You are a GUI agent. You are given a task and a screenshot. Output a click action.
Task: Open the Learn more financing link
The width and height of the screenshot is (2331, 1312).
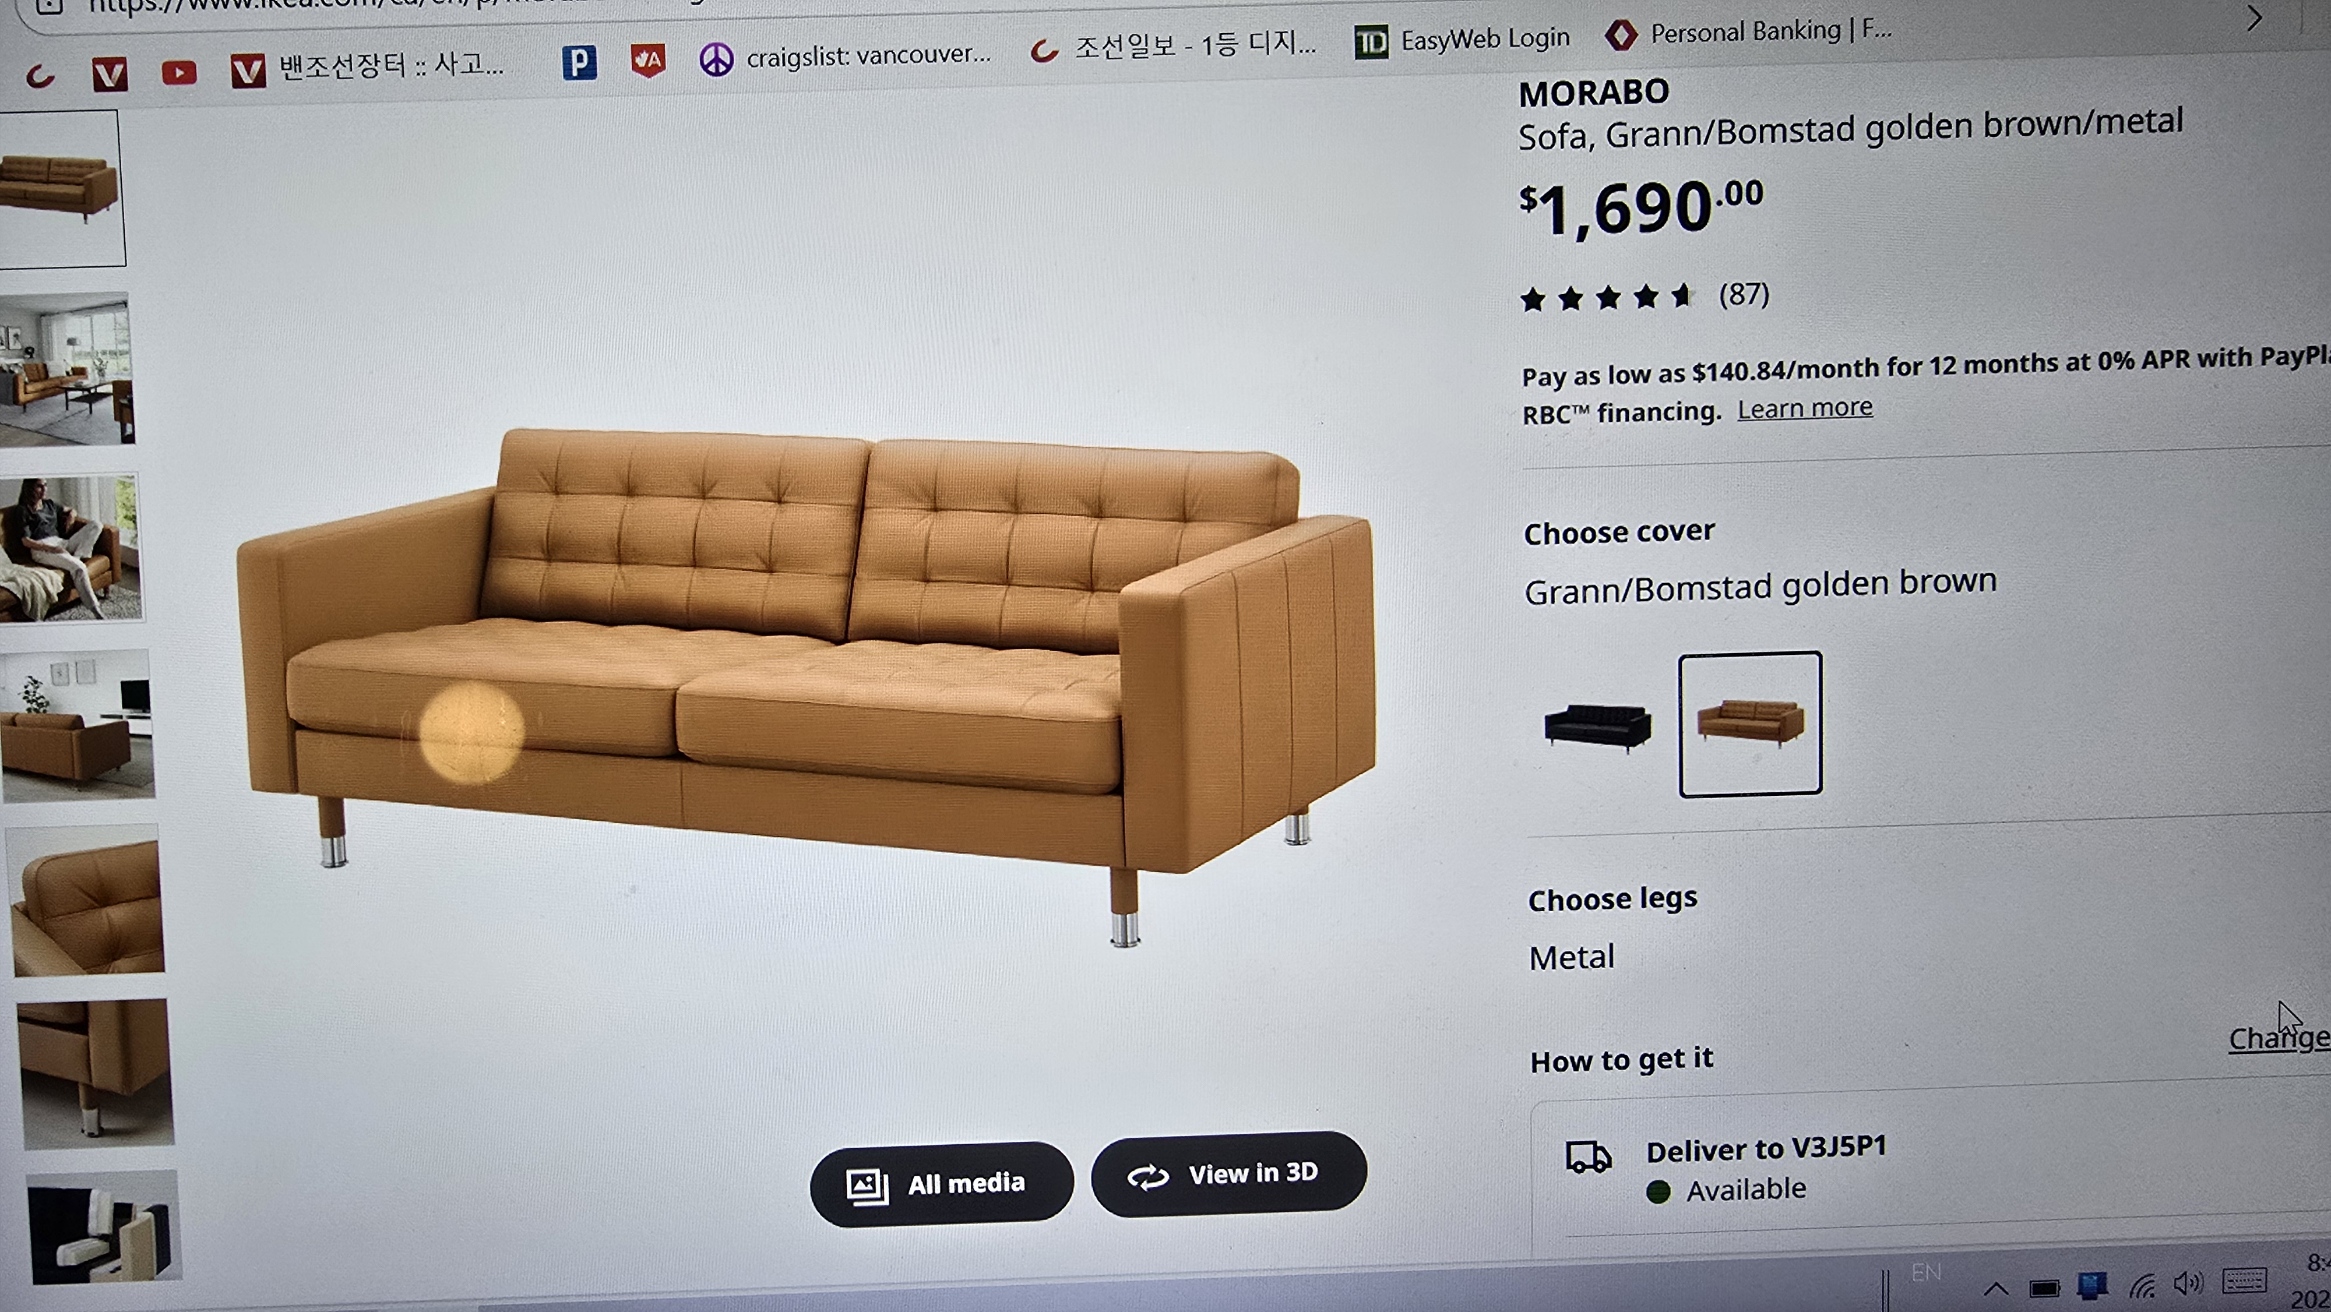[1805, 408]
